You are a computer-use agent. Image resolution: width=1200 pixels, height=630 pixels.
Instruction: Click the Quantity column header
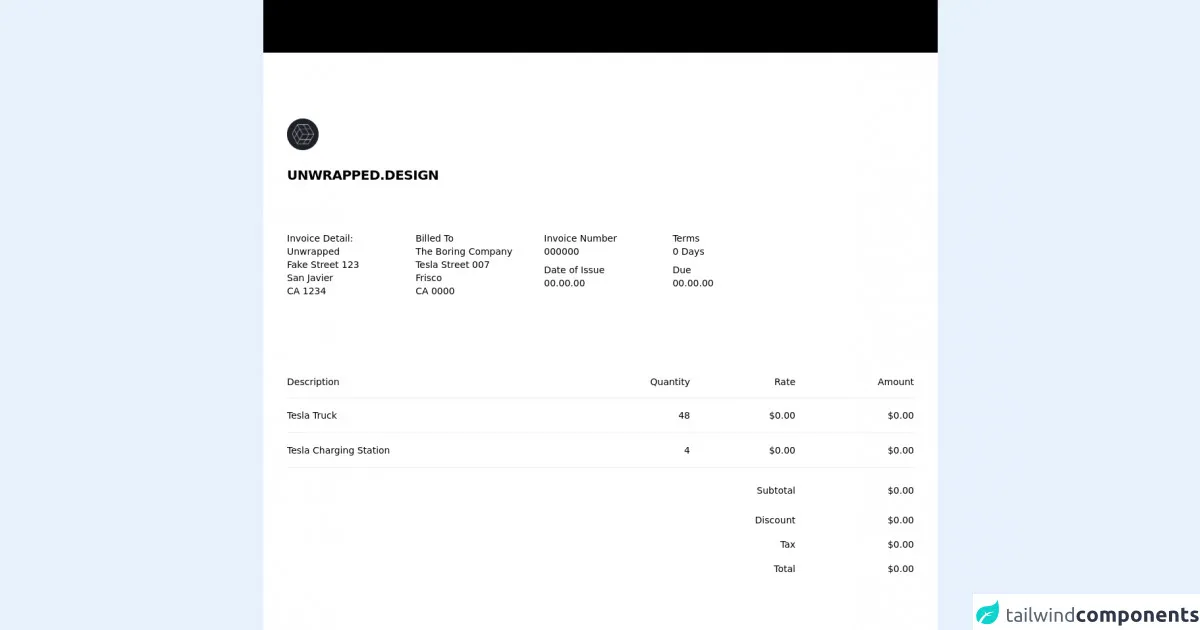(x=669, y=382)
